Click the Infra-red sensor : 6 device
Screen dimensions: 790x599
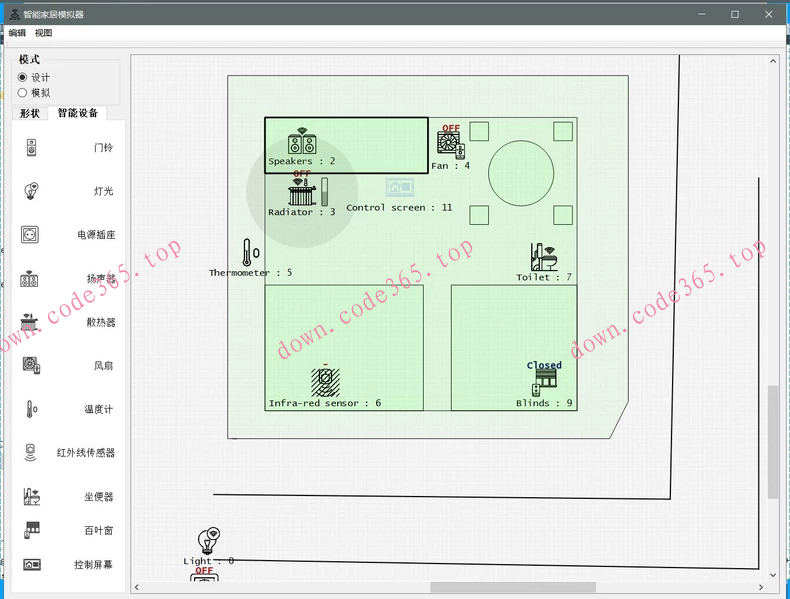tap(325, 382)
